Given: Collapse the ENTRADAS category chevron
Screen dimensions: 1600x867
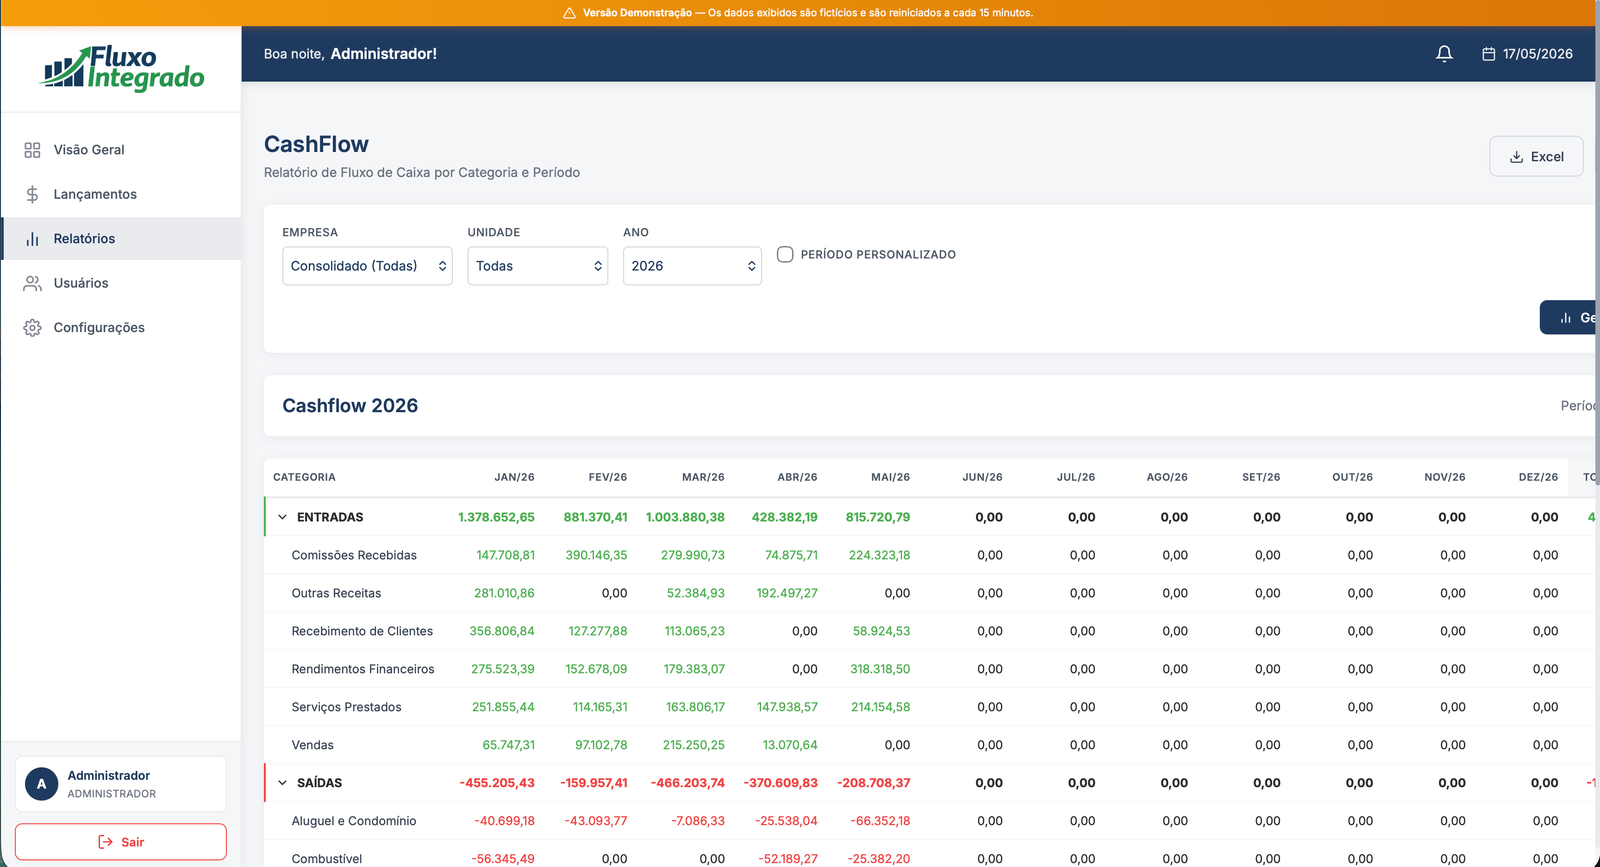Looking at the screenshot, I should coord(282,517).
